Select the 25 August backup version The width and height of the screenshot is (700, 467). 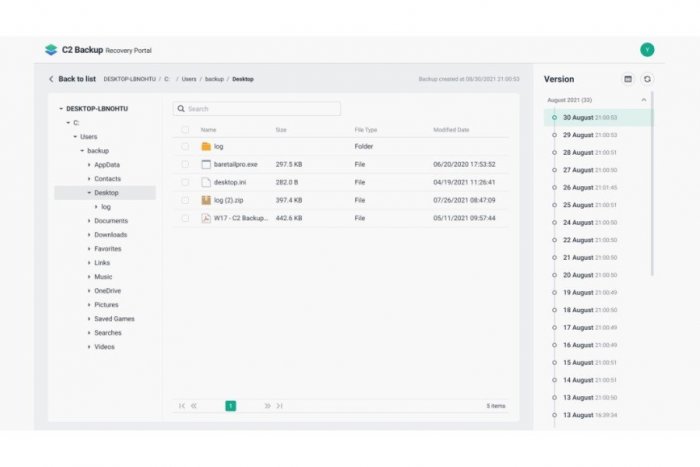(x=579, y=205)
